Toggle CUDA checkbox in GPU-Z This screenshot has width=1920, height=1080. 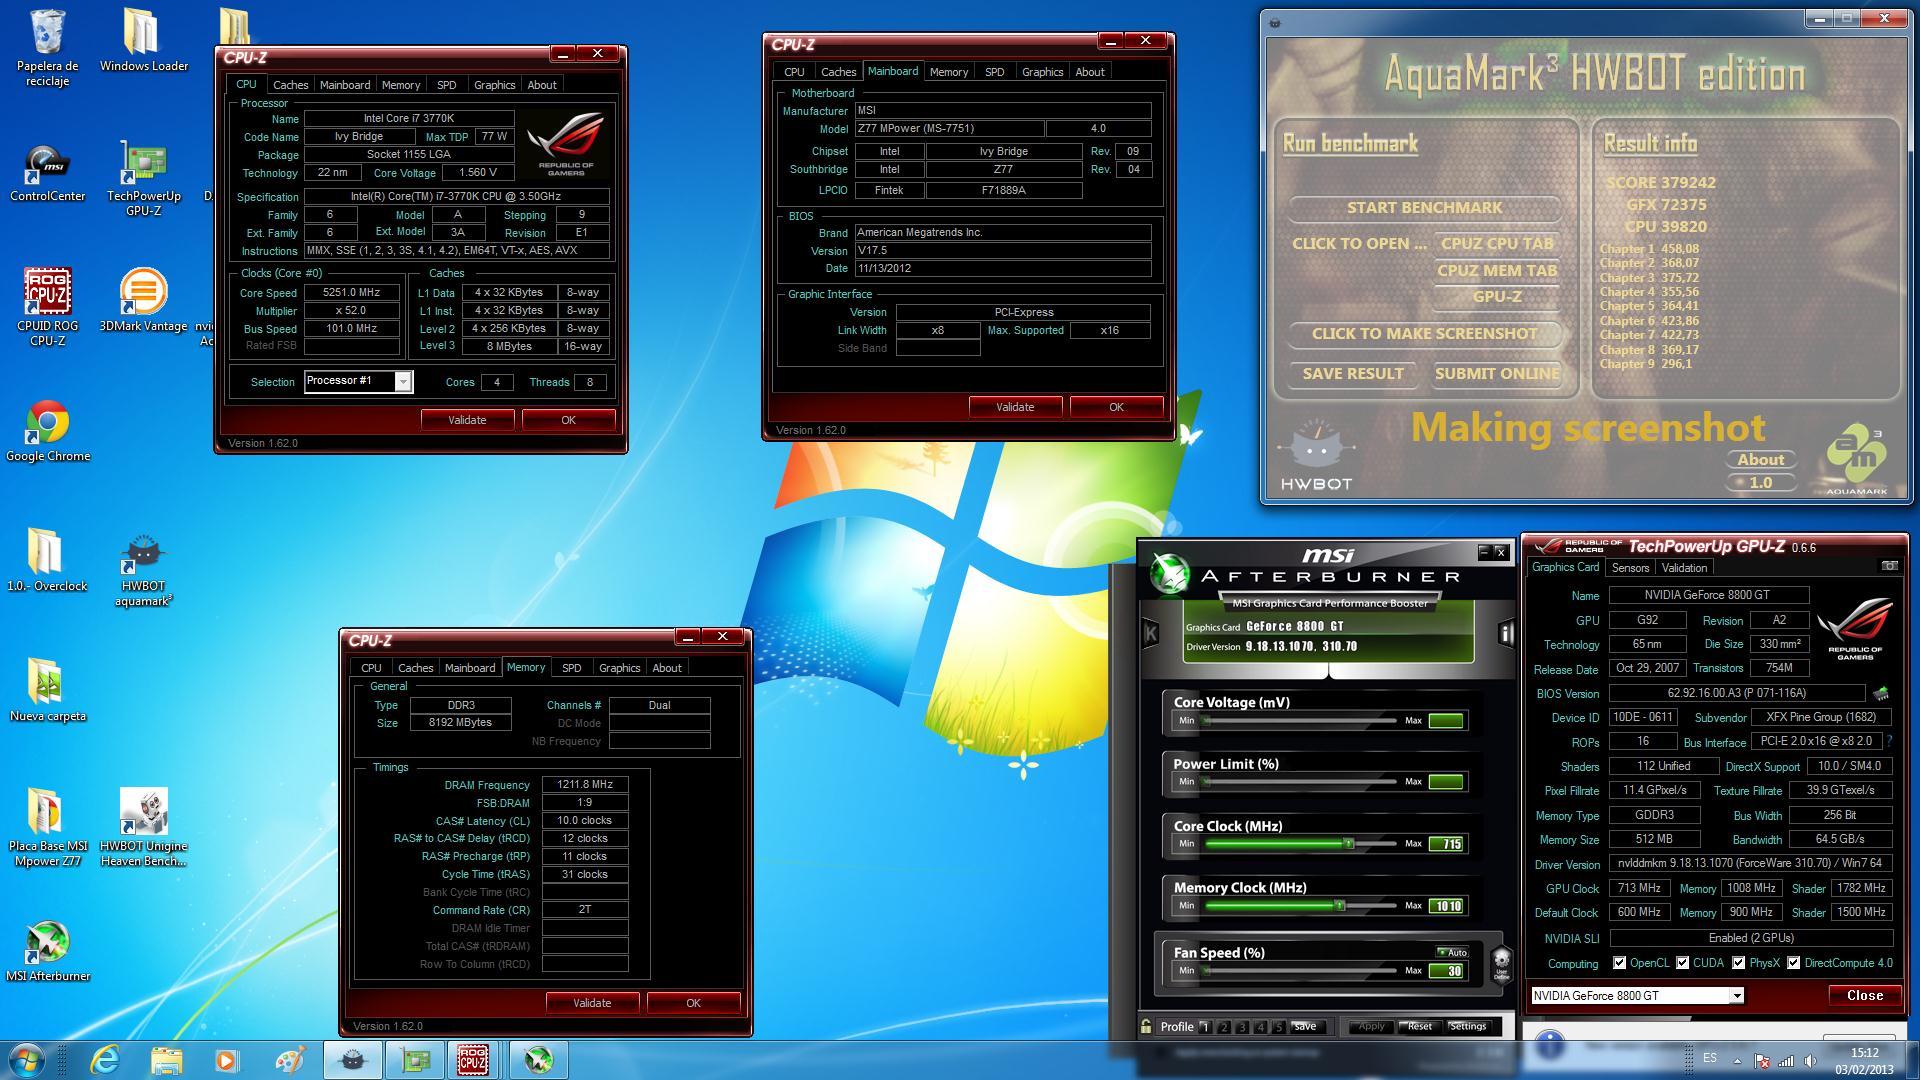(1683, 963)
